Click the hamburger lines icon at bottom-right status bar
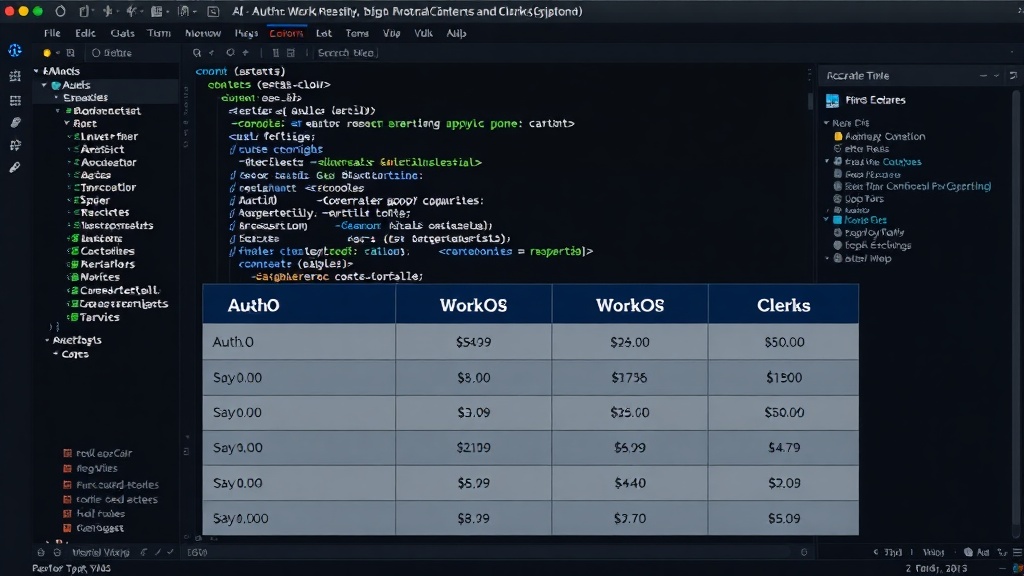Screen dimensions: 1024x576 [x=1016, y=552]
